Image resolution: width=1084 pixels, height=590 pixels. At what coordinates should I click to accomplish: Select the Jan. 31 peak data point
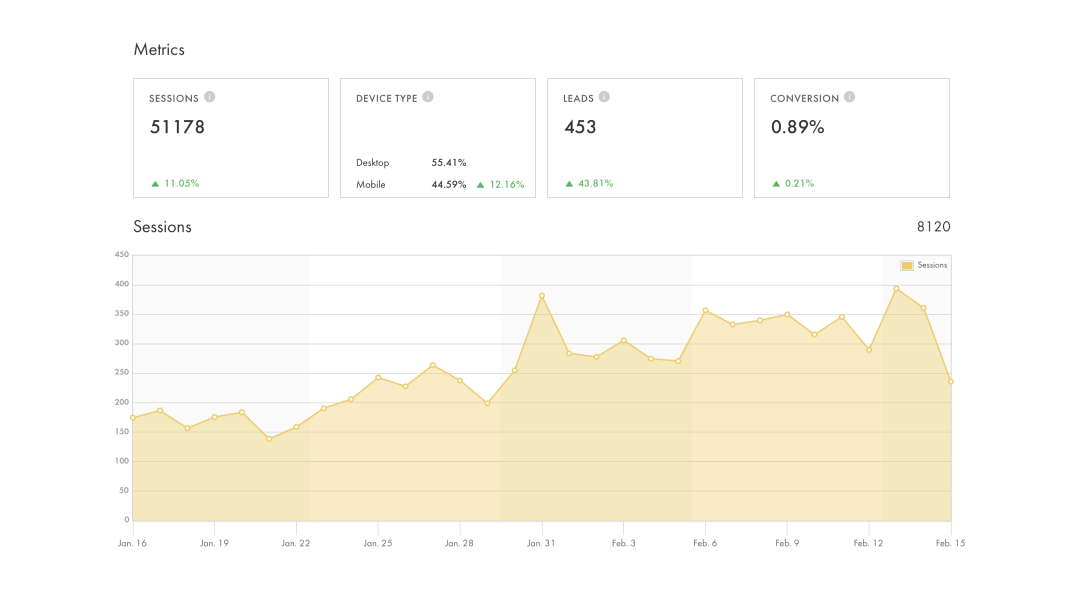point(541,296)
